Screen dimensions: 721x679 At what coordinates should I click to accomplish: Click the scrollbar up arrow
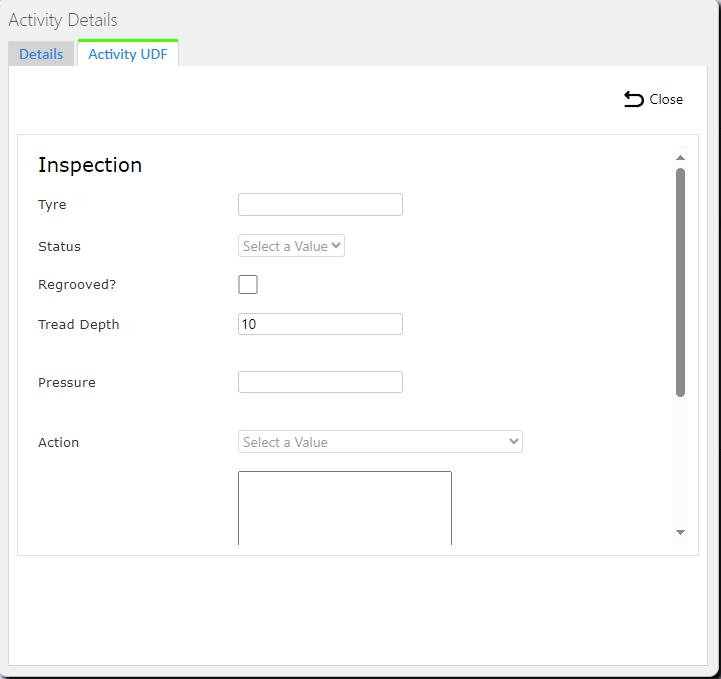tap(681, 158)
